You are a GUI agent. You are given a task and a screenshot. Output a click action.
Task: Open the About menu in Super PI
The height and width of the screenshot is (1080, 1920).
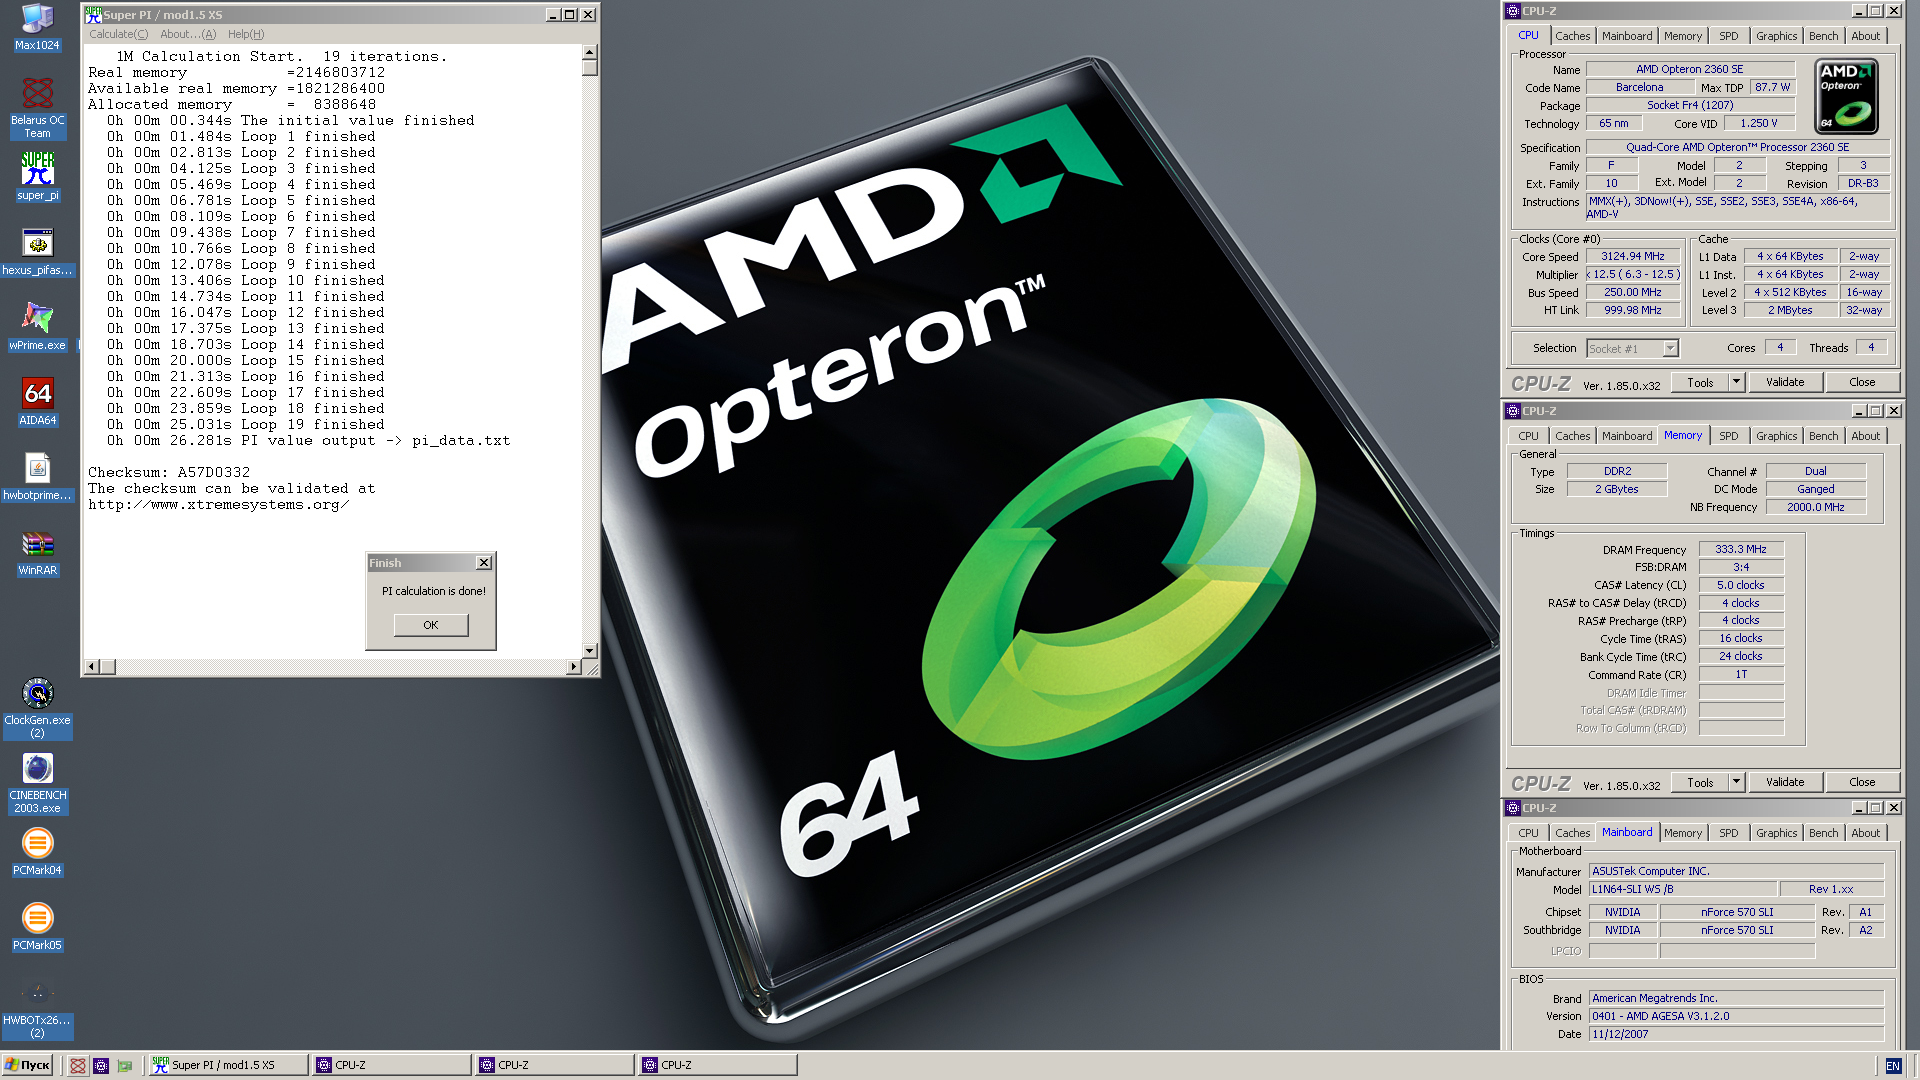(x=188, y=34)
